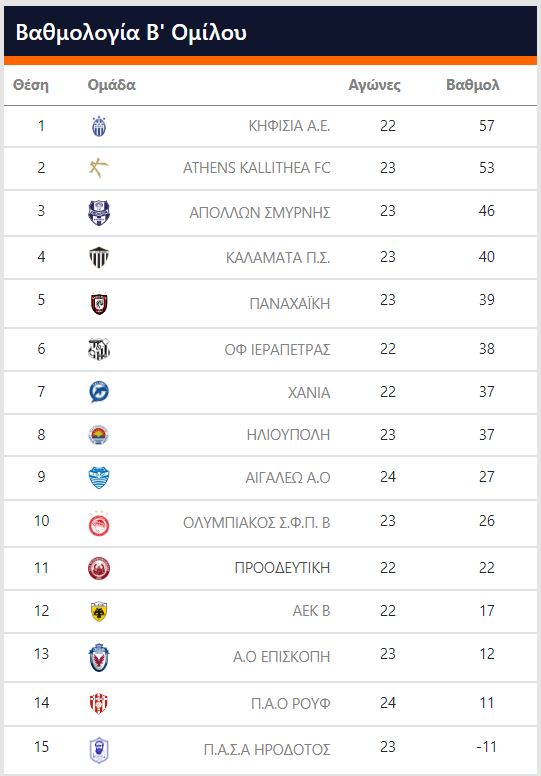This screenshot has width=541, height=776.
Task: Sort by the Βαθμολ column header
Action: click(473, 85)
